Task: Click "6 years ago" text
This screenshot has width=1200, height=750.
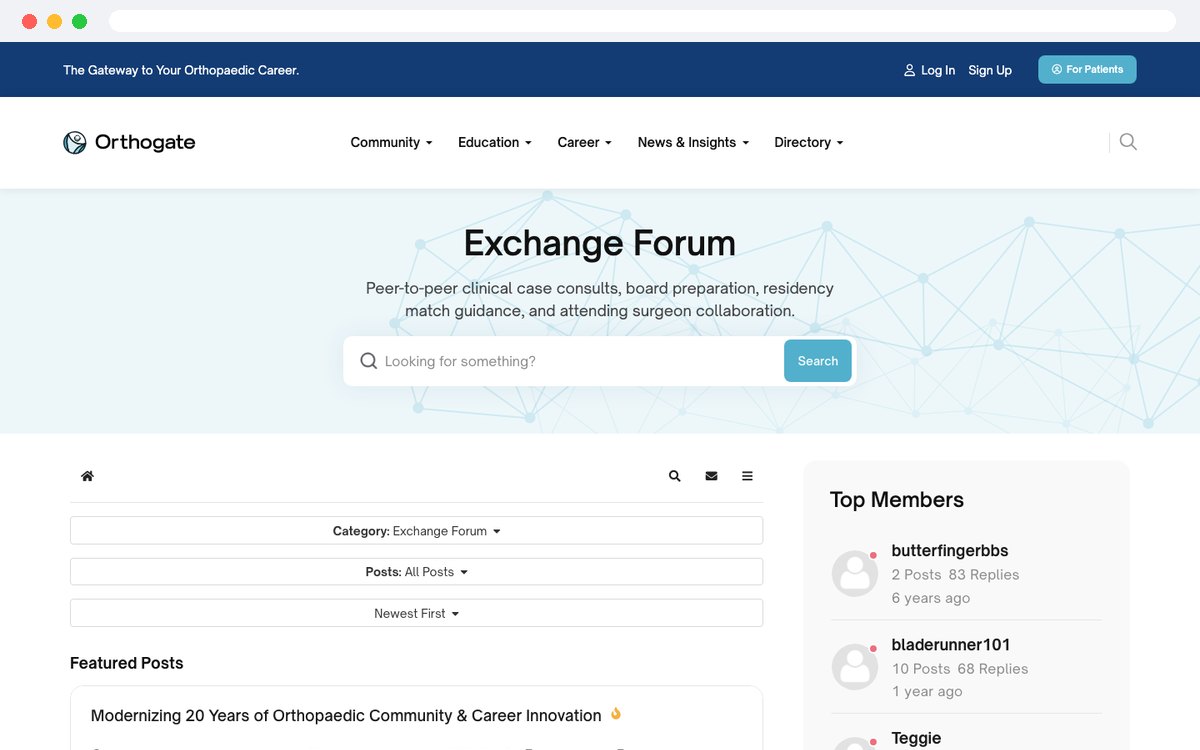Action: [931, 598]
